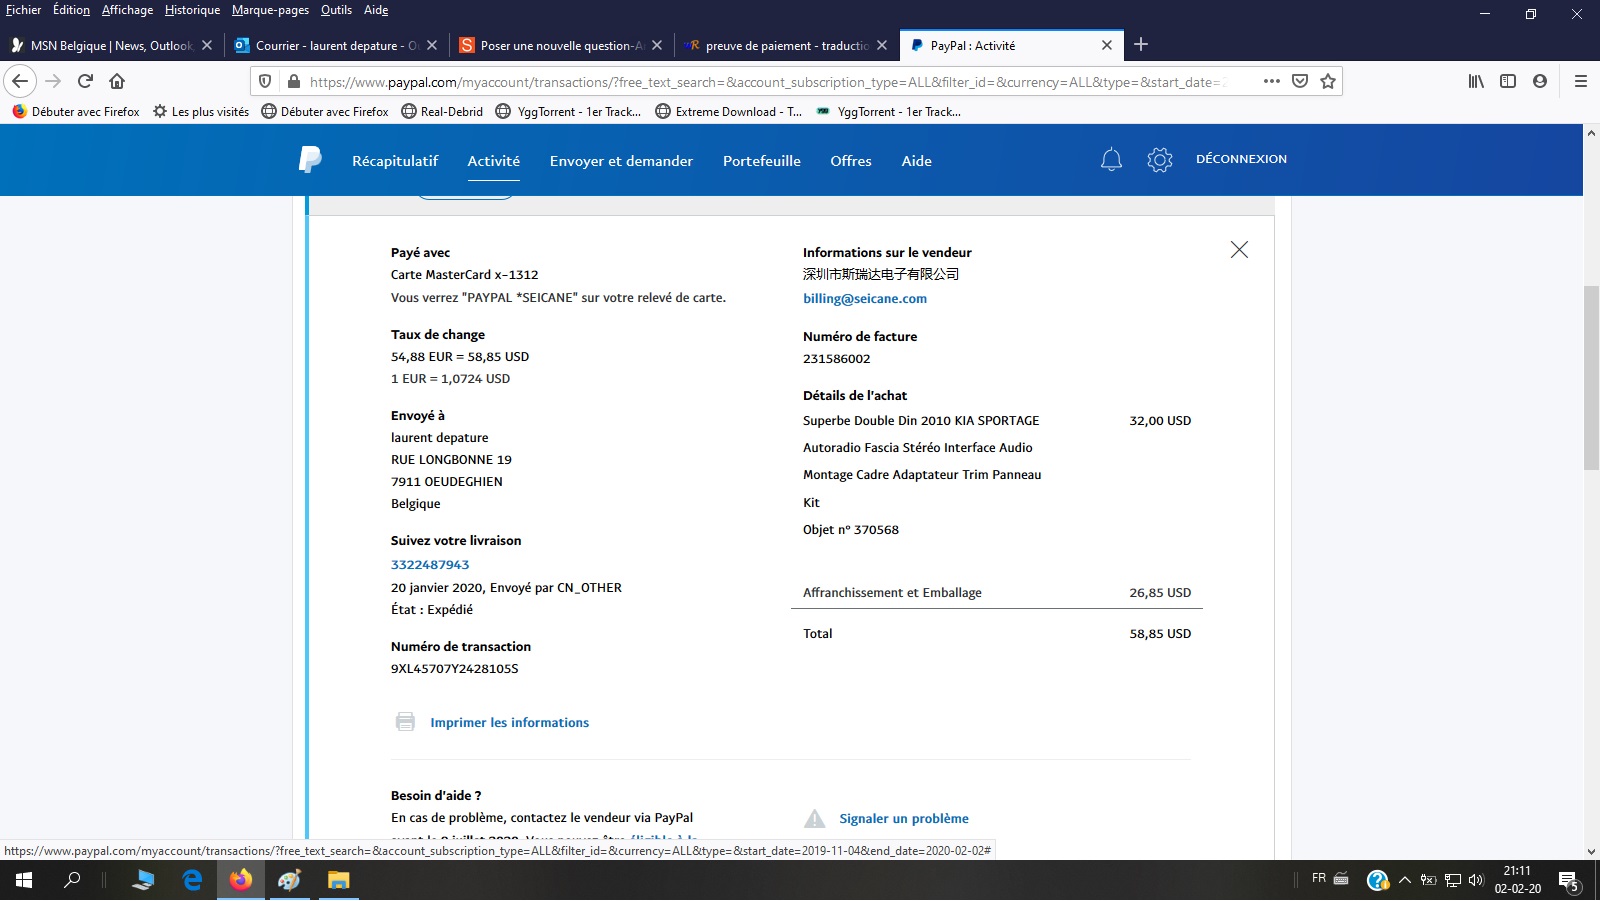
Task: Bookmark this page with star icon
Action: 1328,81
